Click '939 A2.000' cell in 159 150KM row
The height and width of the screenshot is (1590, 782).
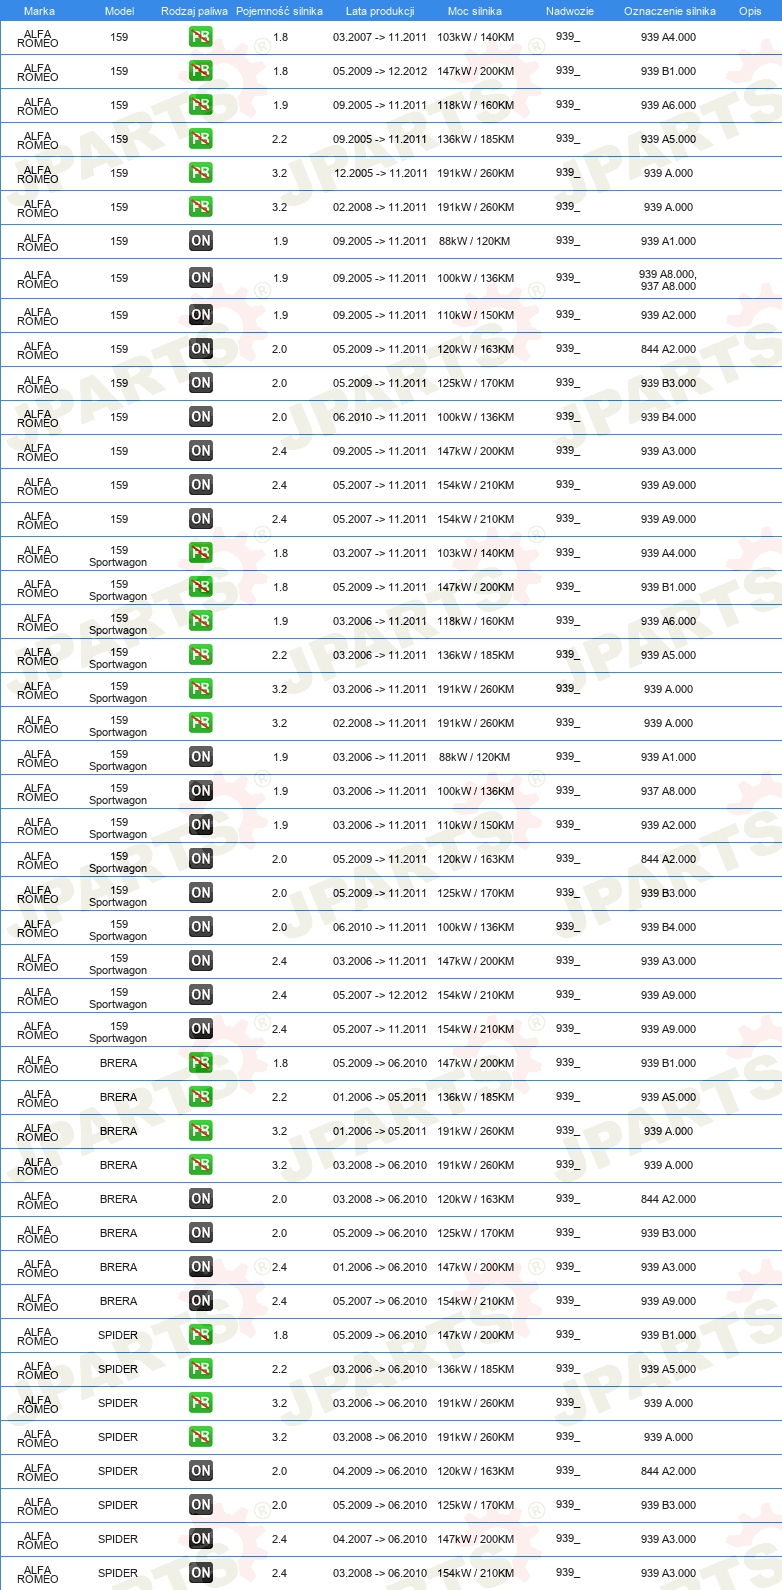click(668, 315)
